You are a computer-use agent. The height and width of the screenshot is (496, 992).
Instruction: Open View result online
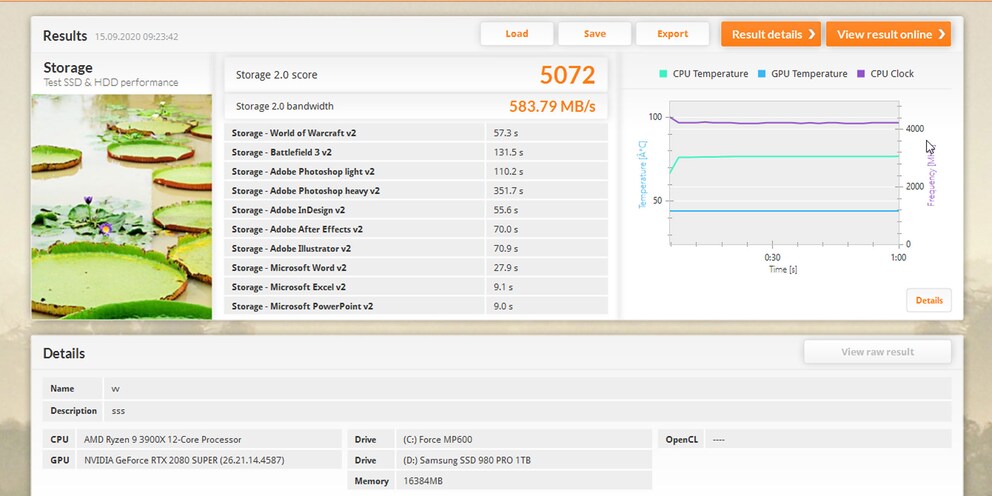tap(888, 34)
